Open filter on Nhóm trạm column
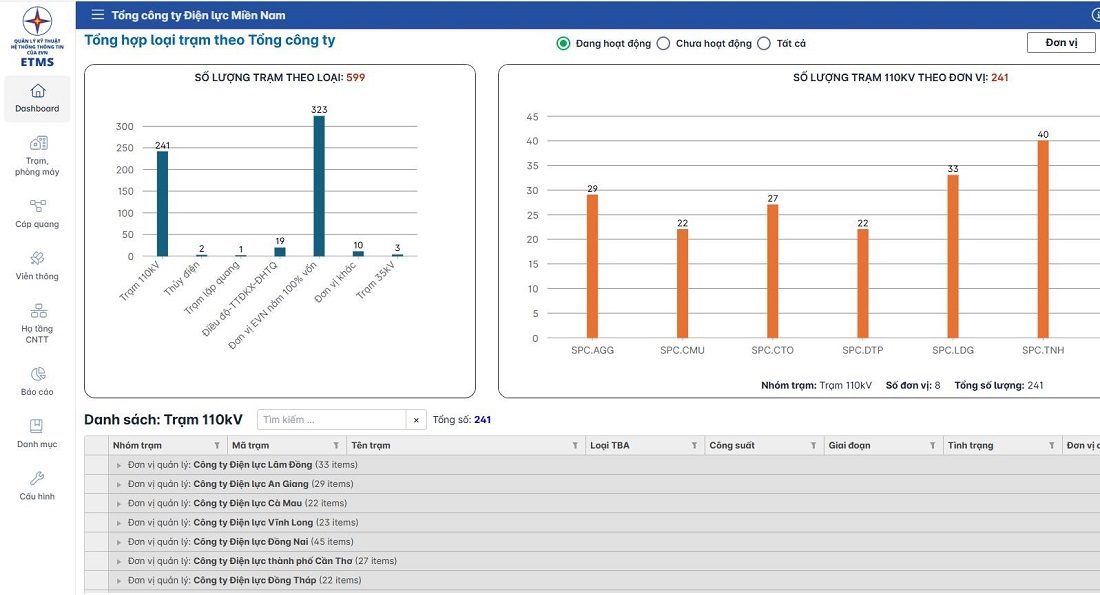Image resolution: width=1100 pixels, height=595 pixels. (217, 446)
